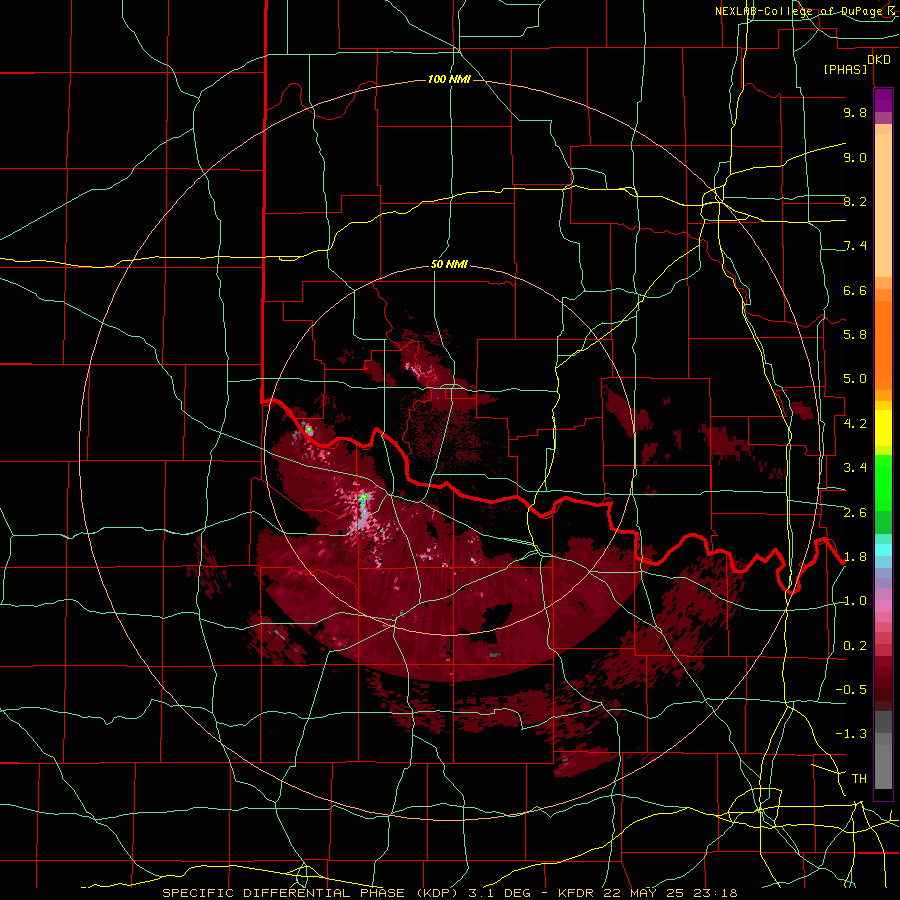This screenshot has height=900, width=900.
Task: Click the KFDR station ID in caption
Action: (x=577, y=893)
